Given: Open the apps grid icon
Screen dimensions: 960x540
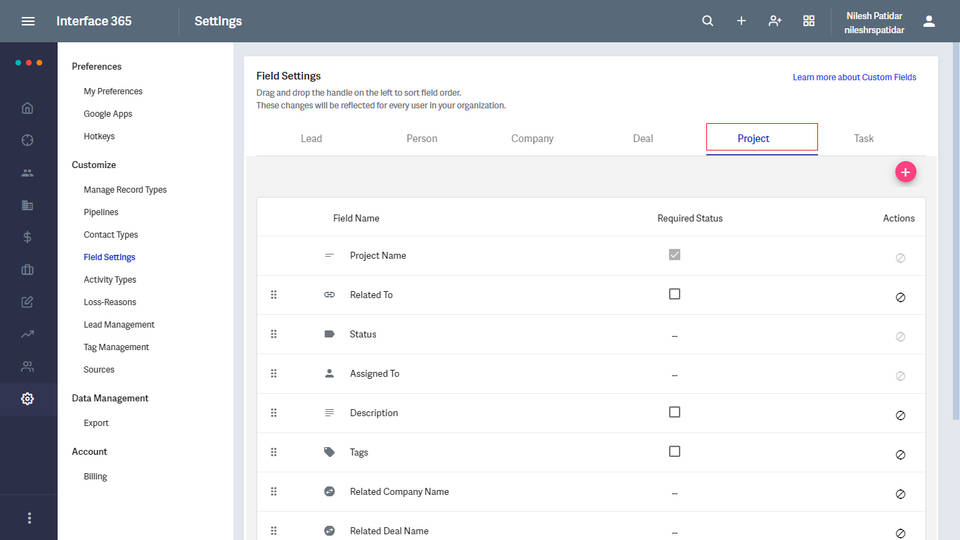Looking at the screenshot, I should (809, 21).
